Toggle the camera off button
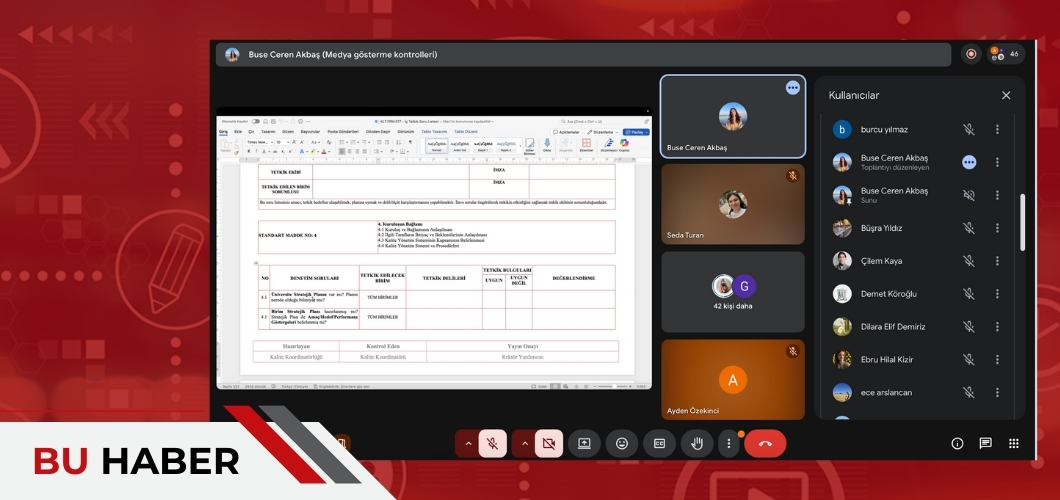 tap(548, 443)
